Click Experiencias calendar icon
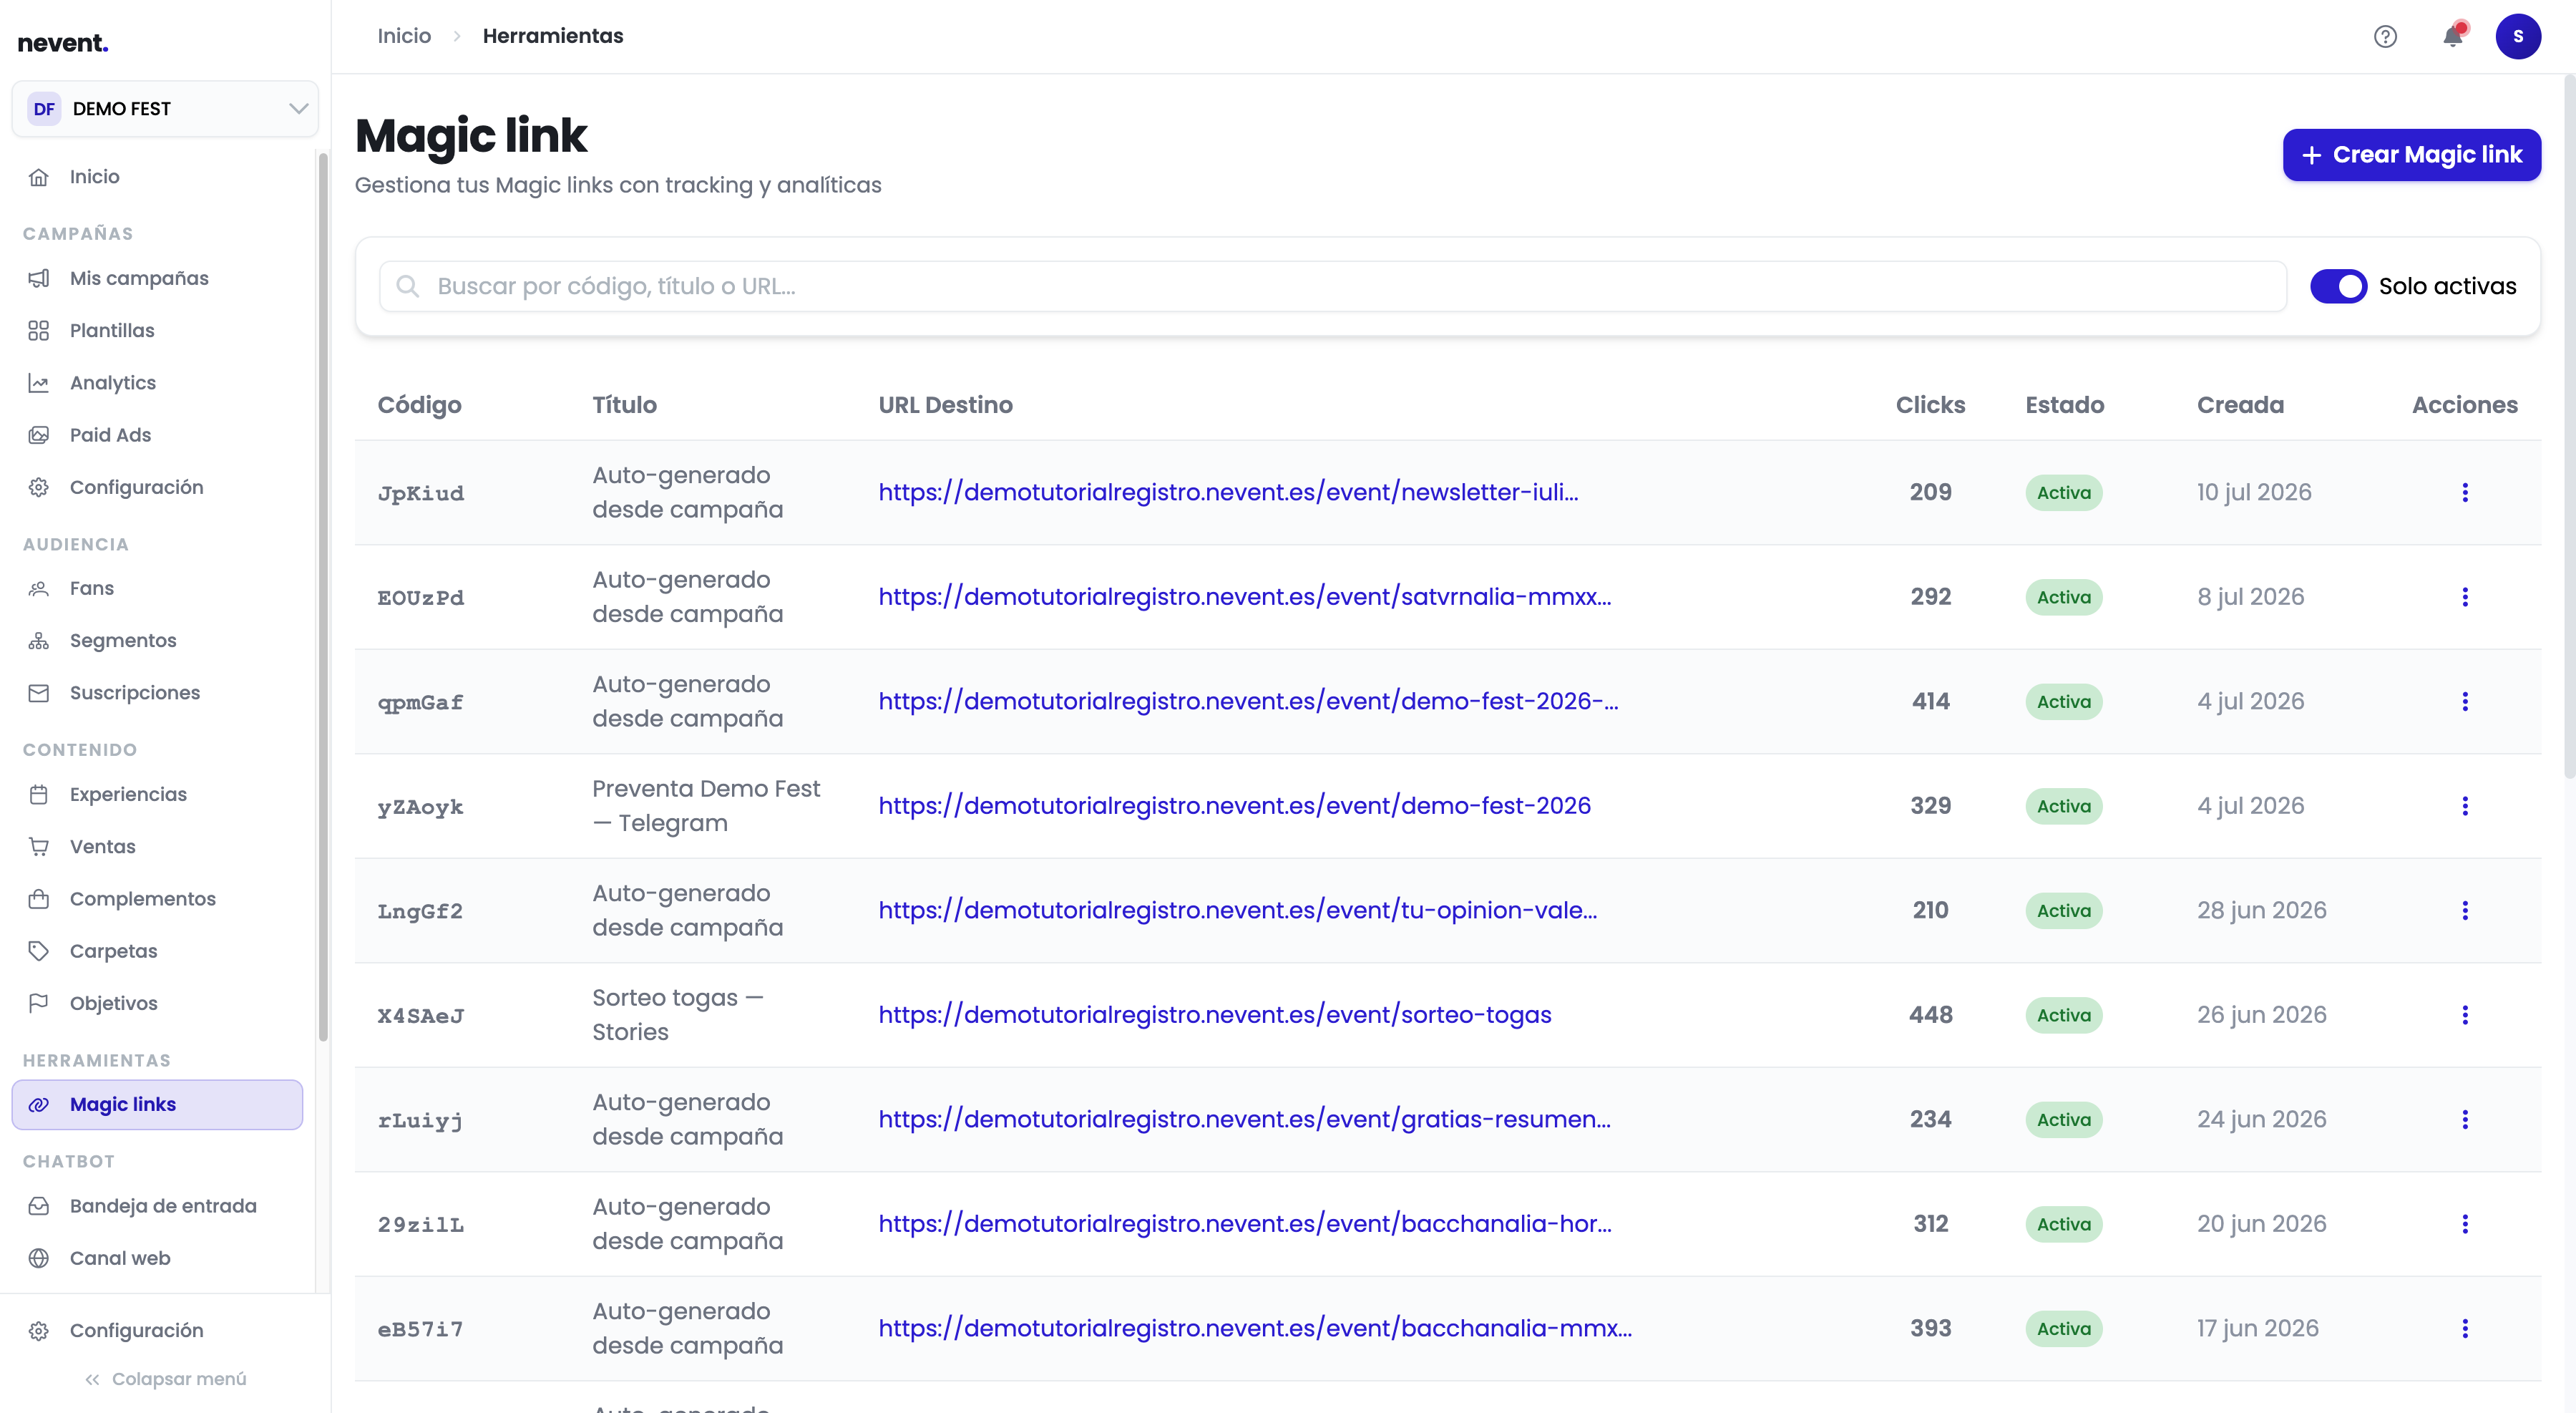The height and width of the screenshot is (1413, 2576). tap(39, 795)
